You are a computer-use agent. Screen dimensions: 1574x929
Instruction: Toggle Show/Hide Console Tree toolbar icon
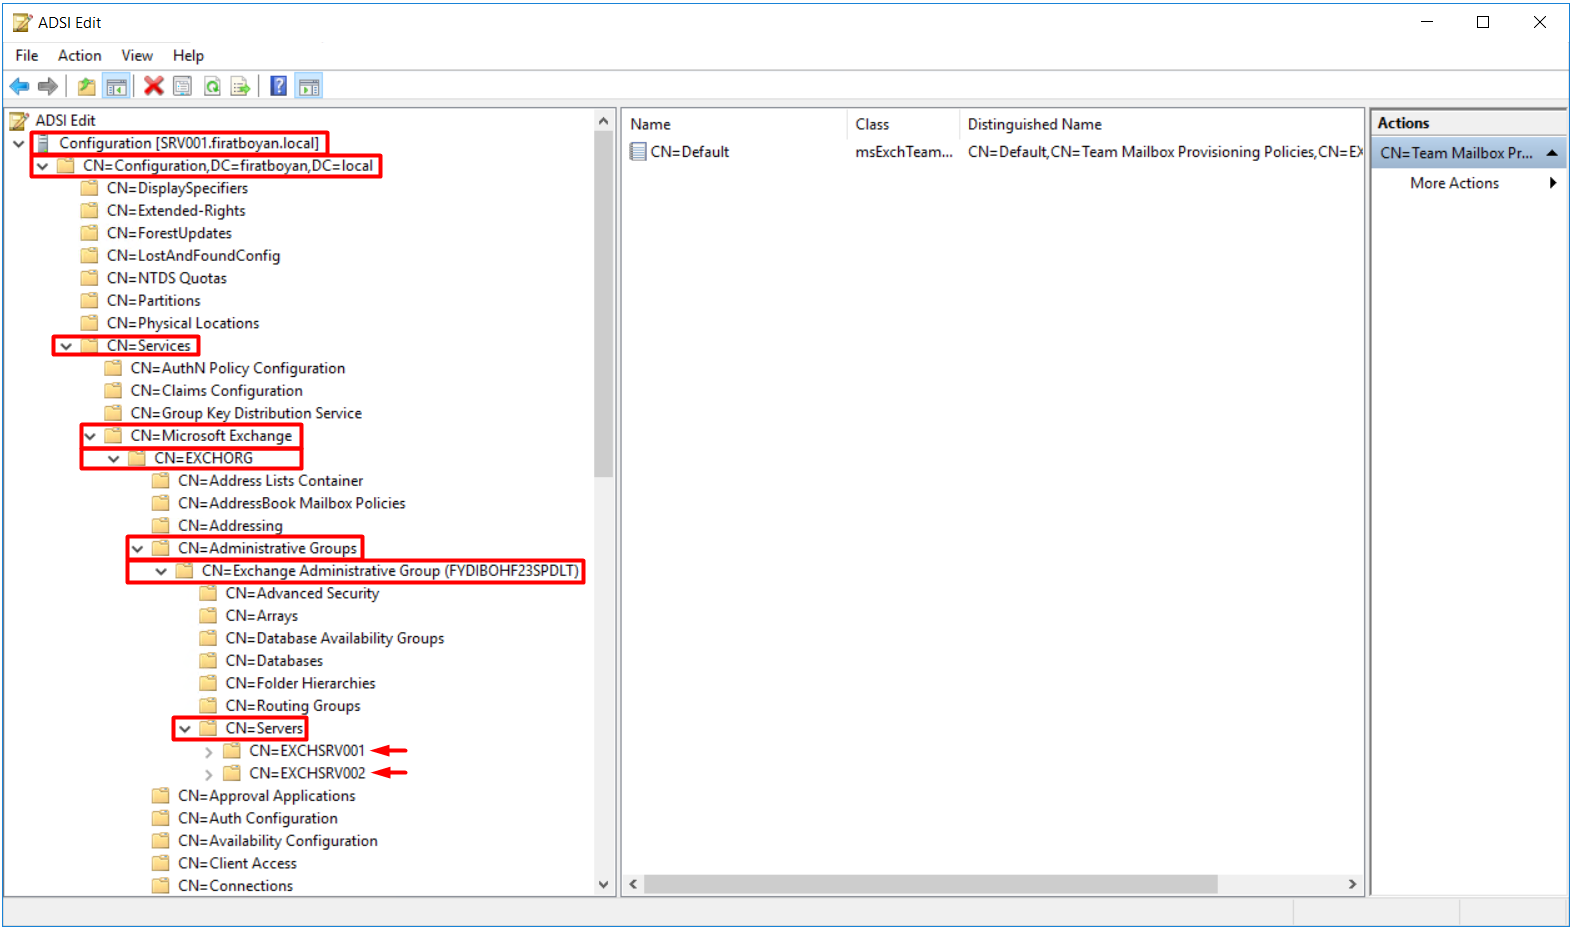pyautogui.click(x=117, y=86)
